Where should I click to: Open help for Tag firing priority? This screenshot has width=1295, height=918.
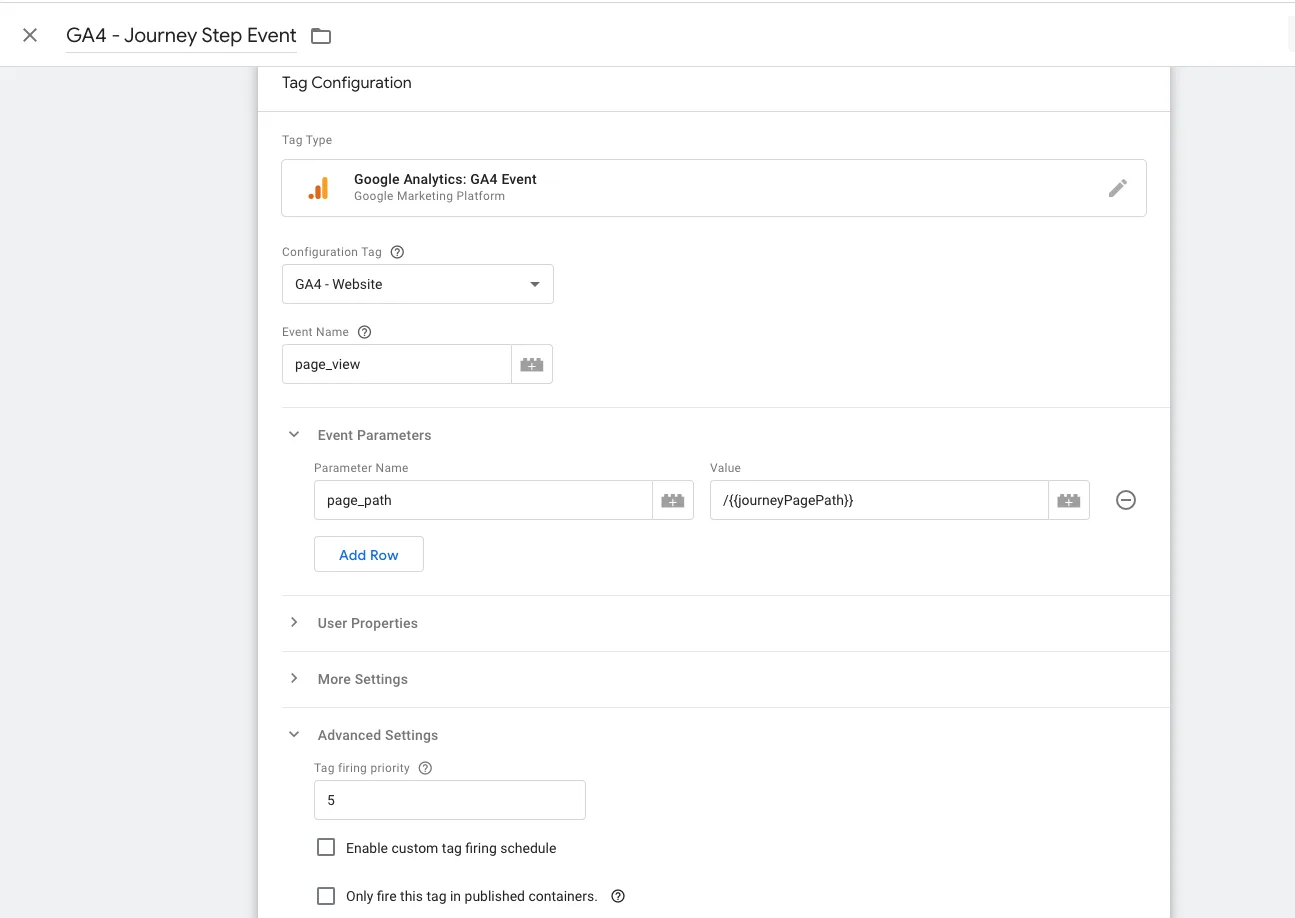point(425,768)
